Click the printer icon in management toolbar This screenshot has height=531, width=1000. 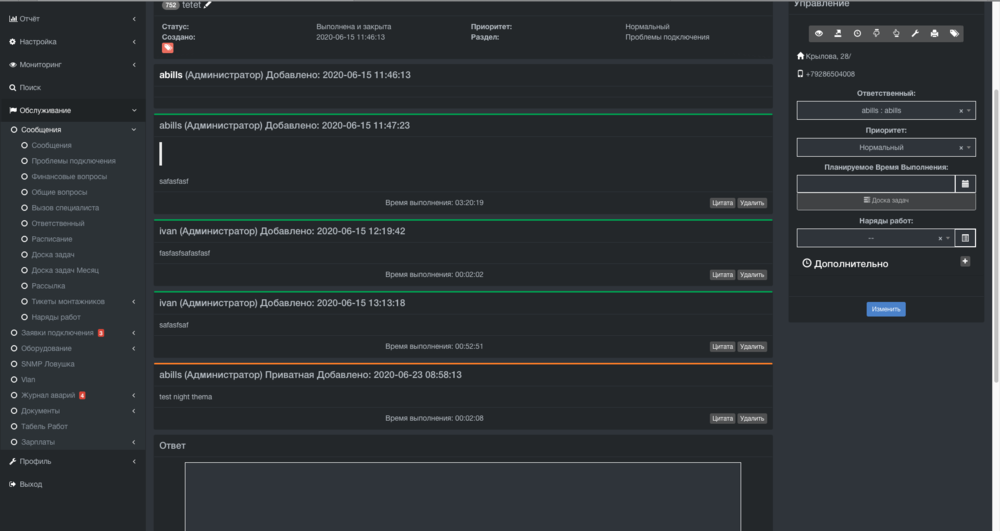tap(934, 33)
